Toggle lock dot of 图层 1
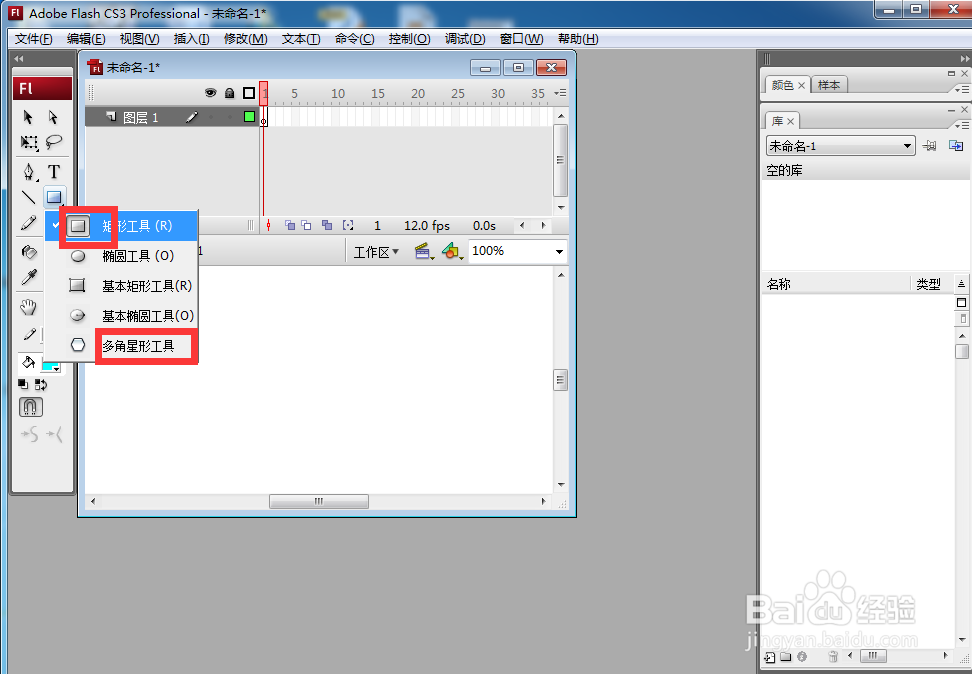 [229, 117]
